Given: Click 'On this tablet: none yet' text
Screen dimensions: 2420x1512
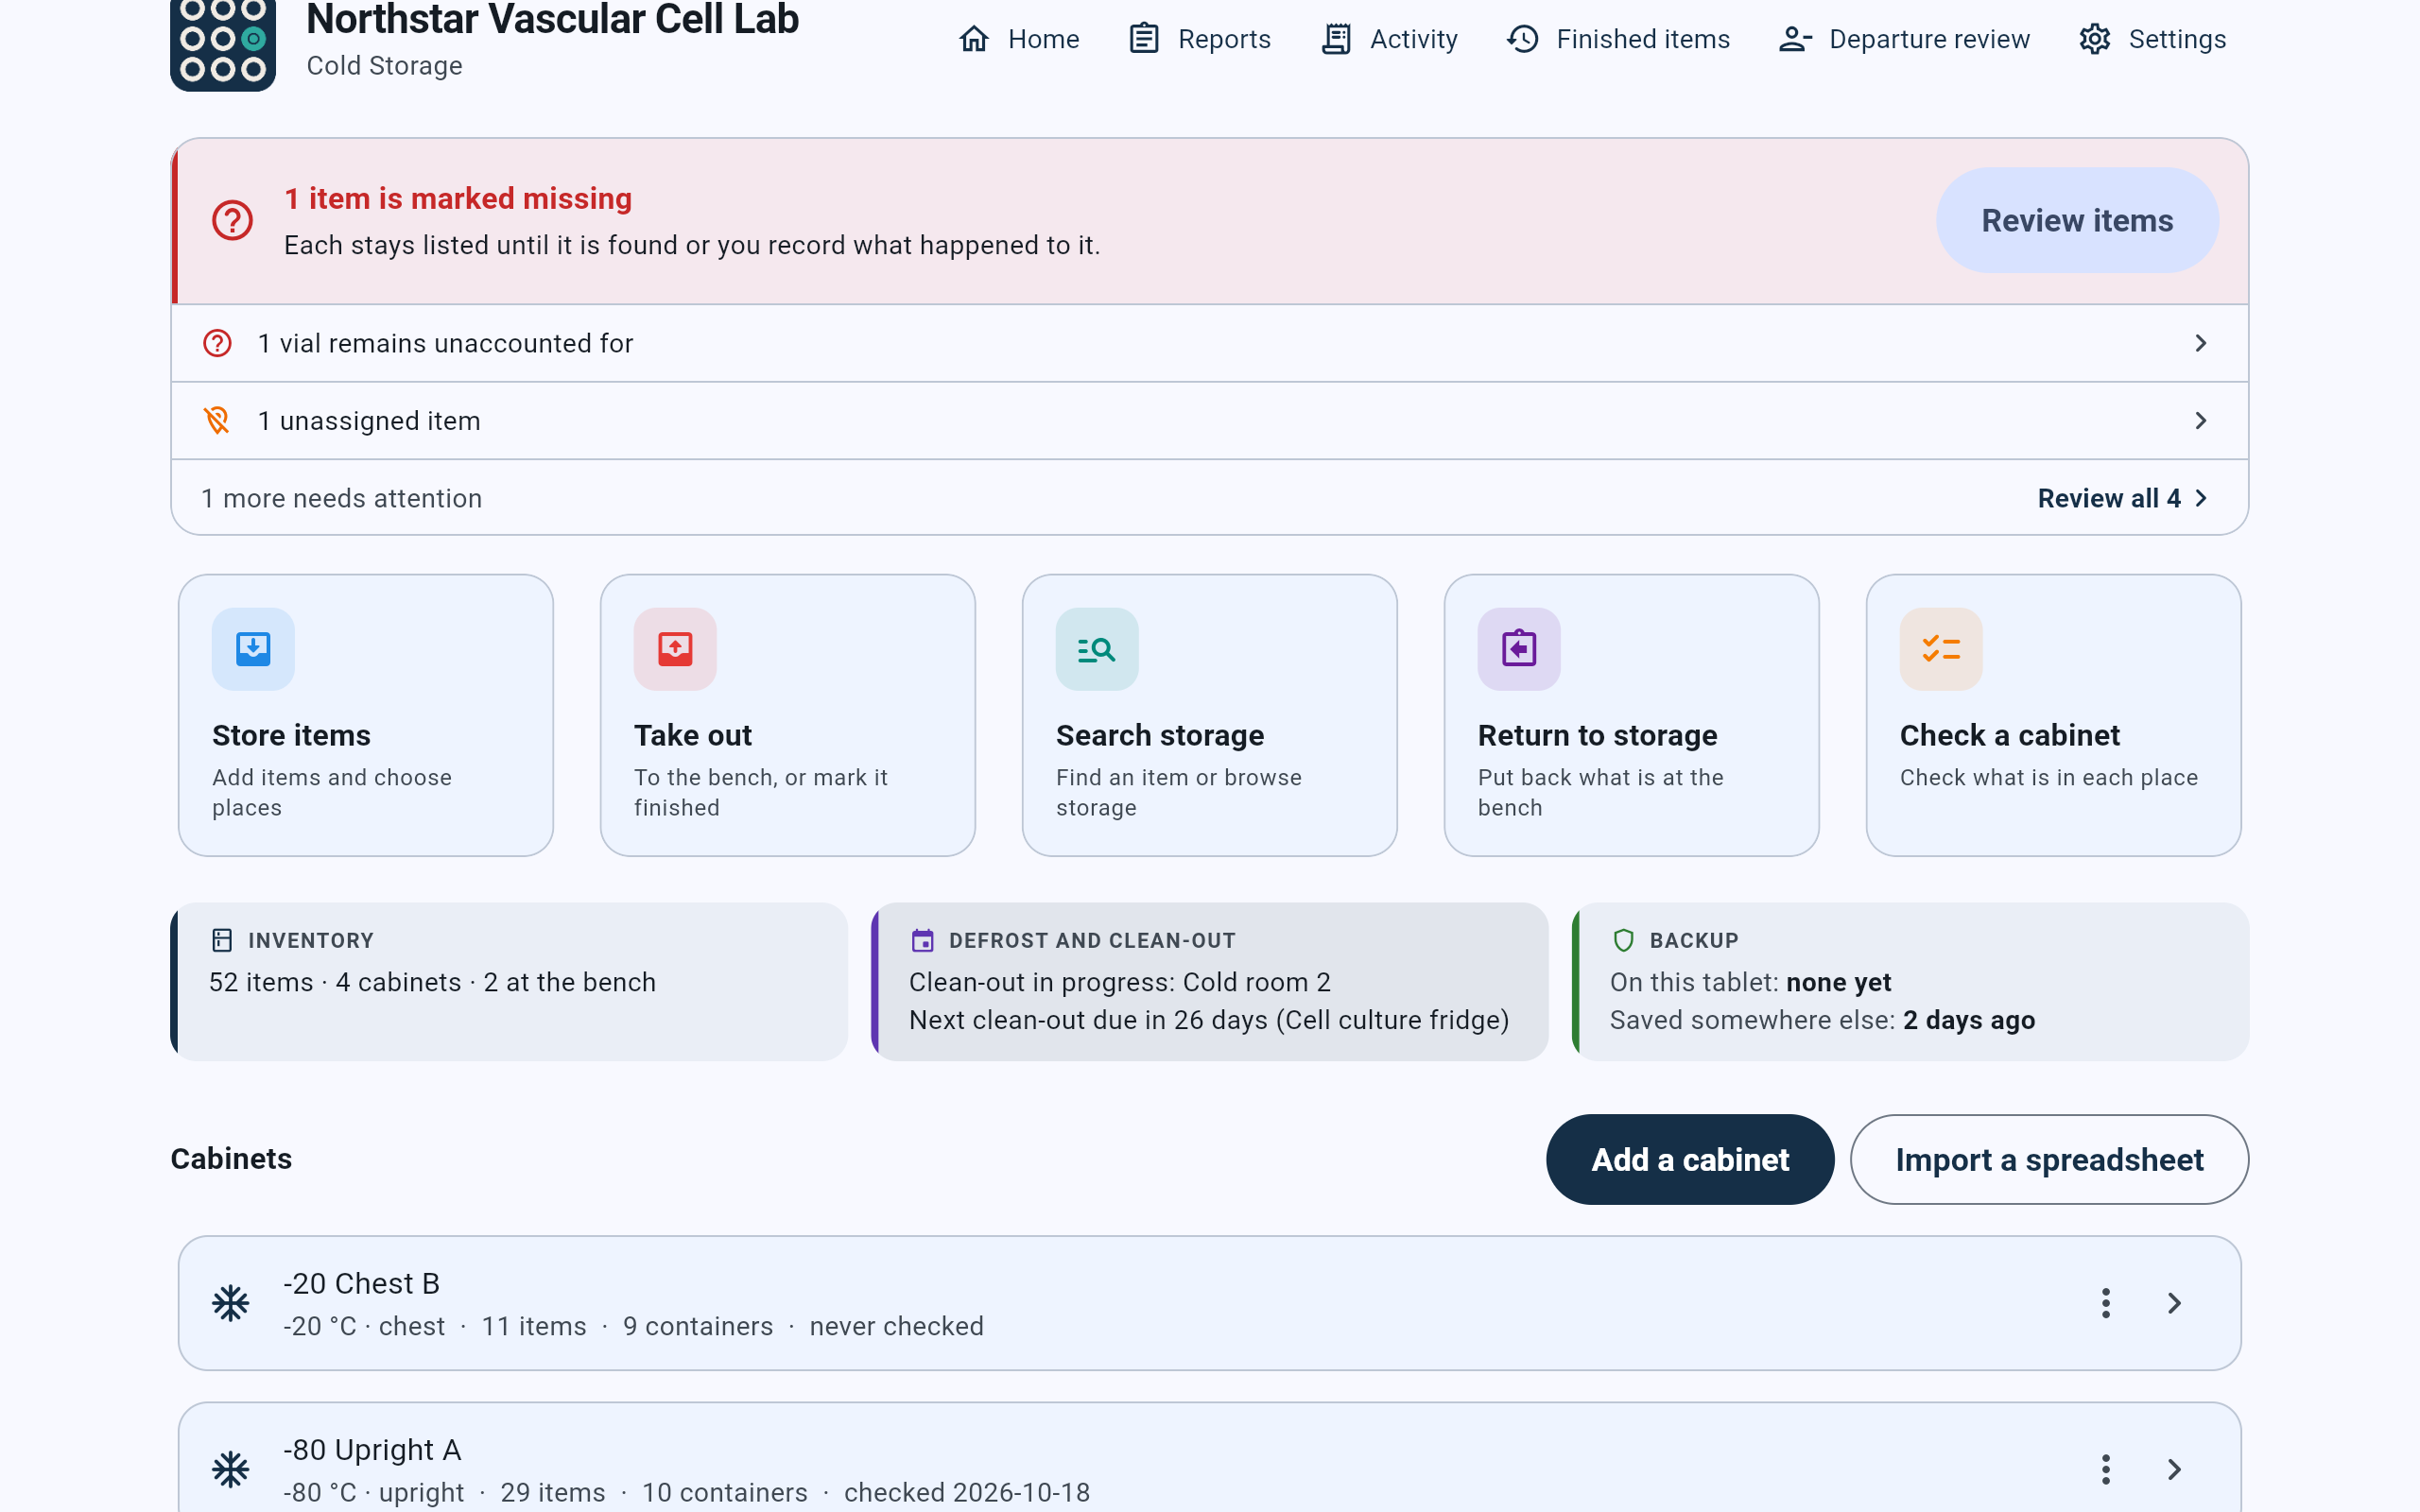Looking at the screenshot, I should coord(1750,982).
